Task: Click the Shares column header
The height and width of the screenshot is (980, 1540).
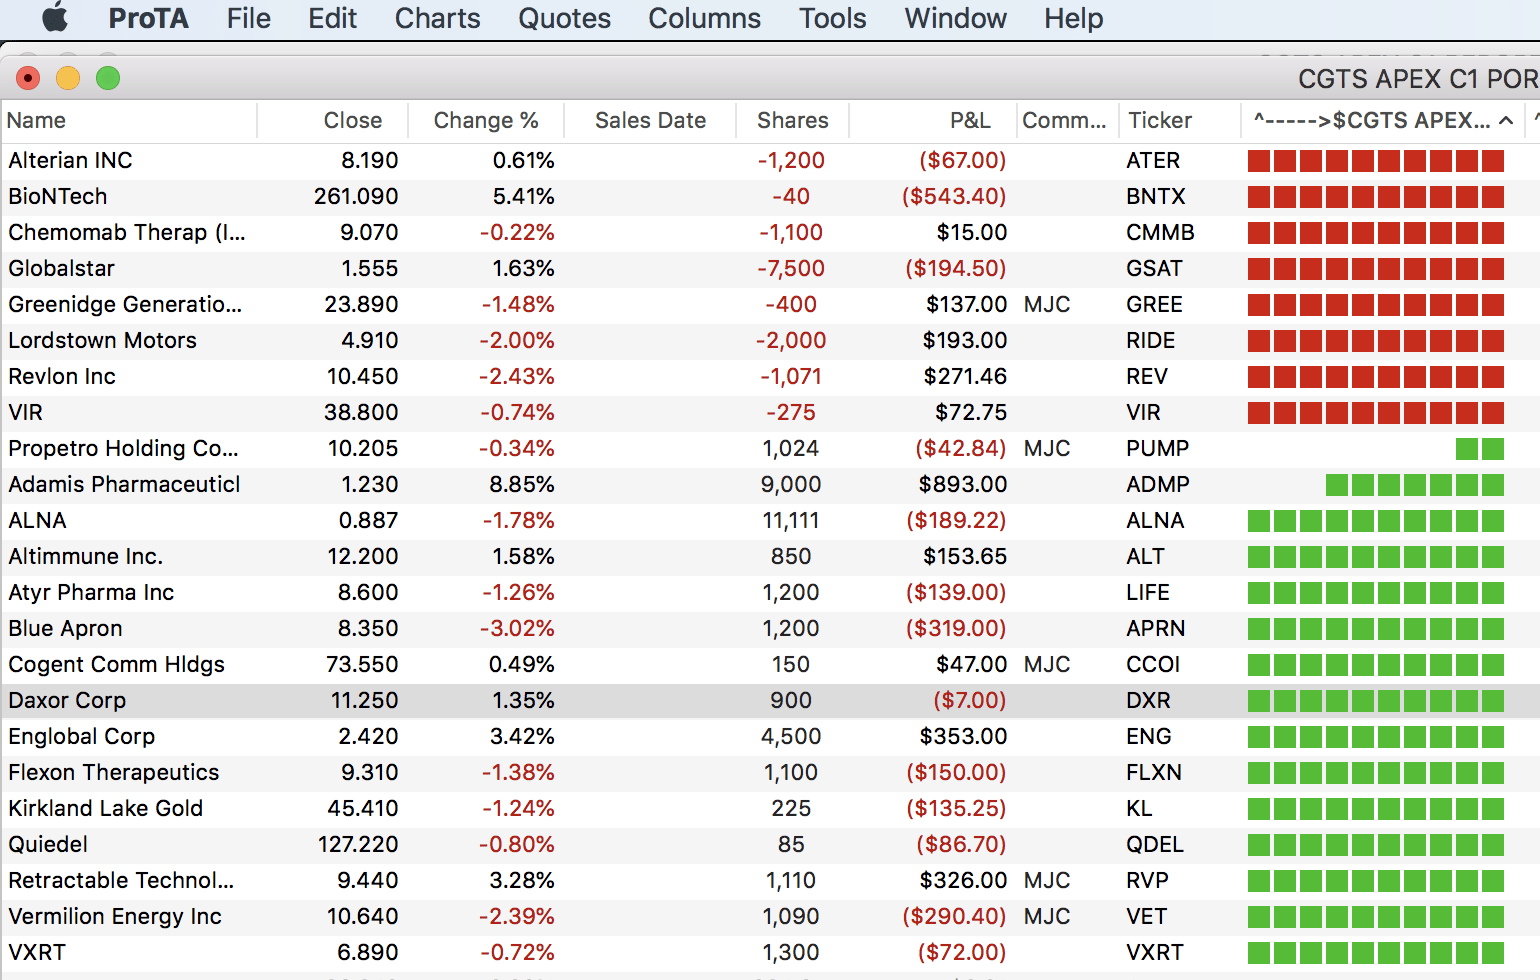Action: coord(792,121)
